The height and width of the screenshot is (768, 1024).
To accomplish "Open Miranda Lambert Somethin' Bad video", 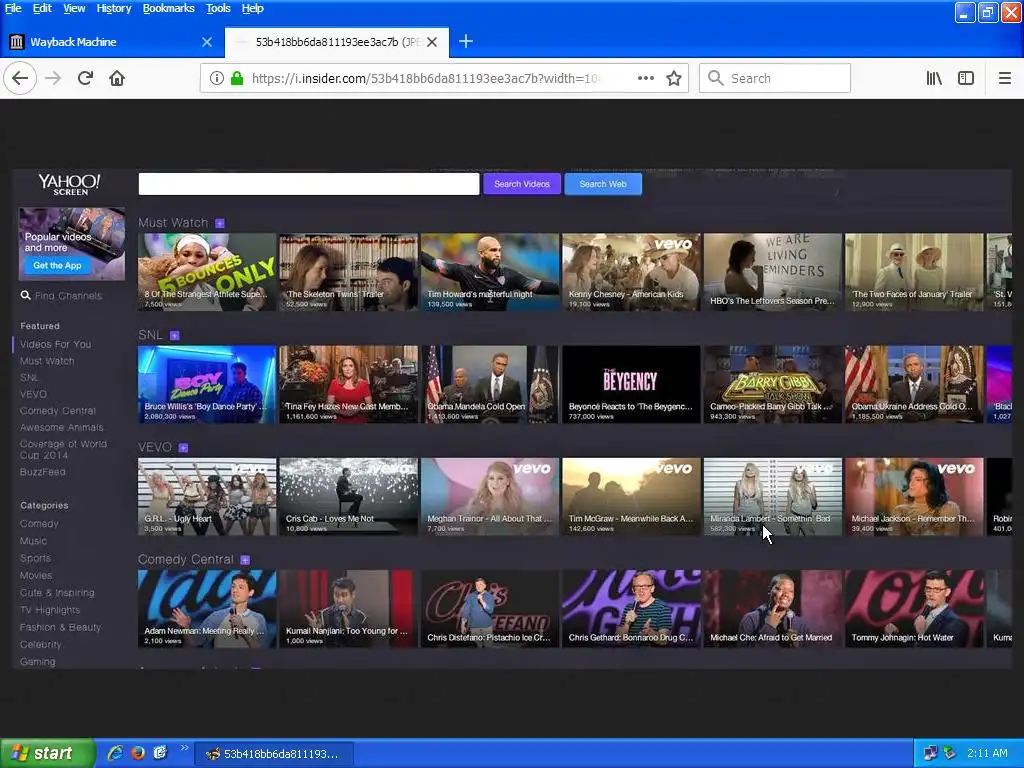I will 773,496.
